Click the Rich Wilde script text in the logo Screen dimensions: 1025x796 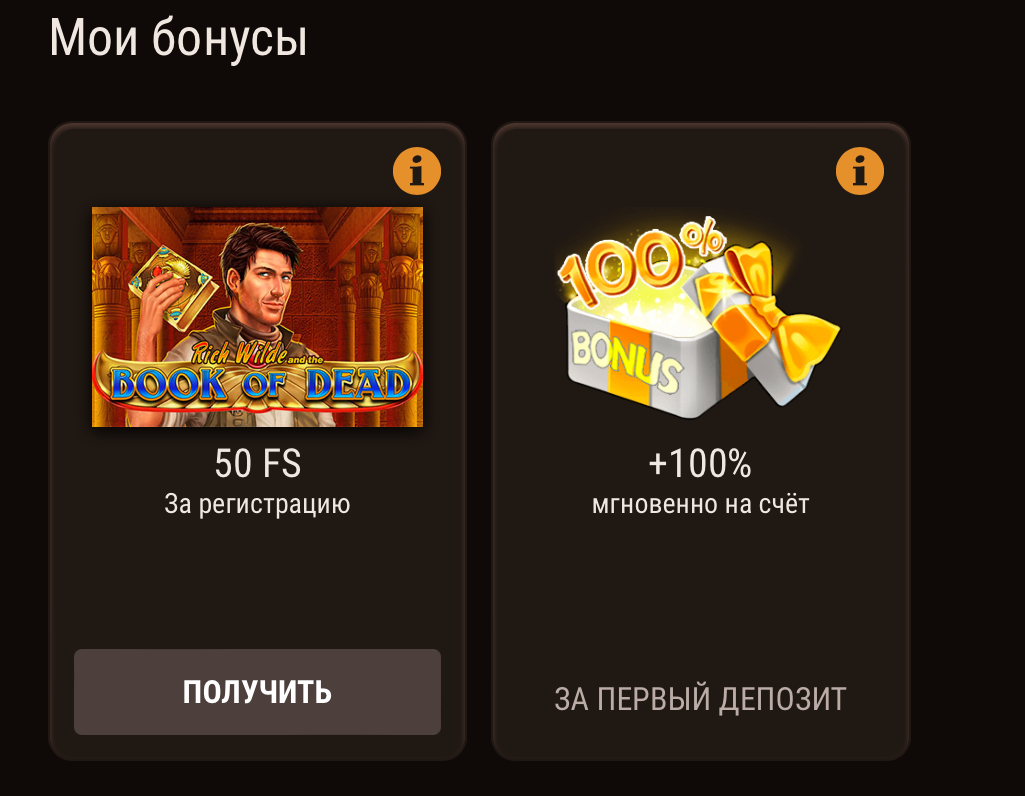point(239,354)
